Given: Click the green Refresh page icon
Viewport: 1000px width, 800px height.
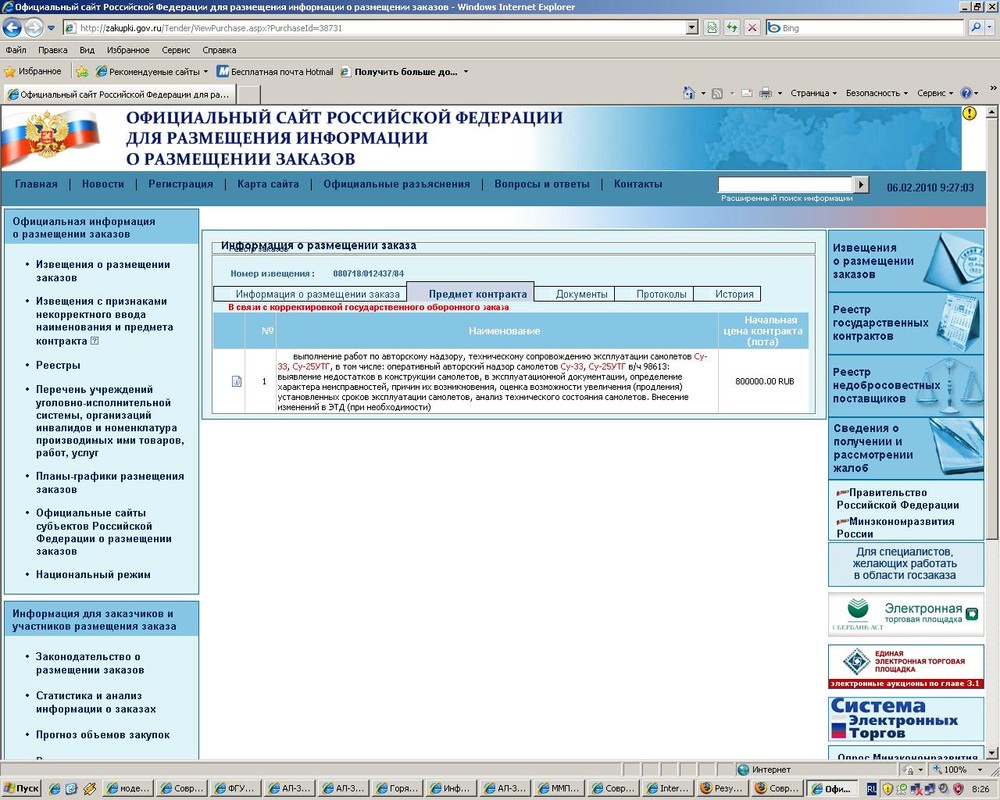Looking at the screenshot, I should 732,27.
